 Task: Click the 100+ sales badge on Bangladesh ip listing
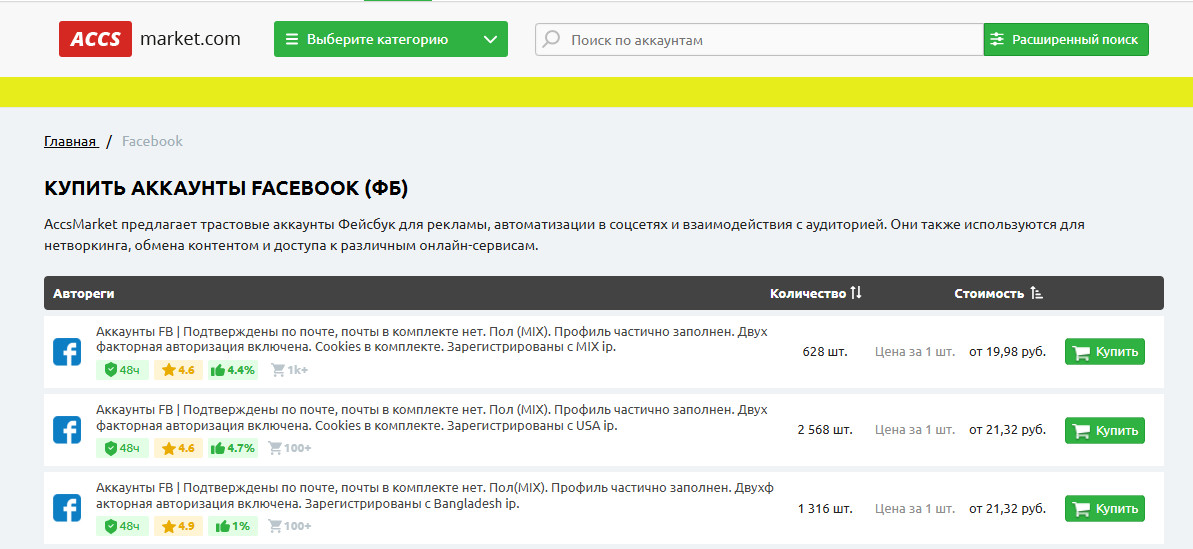coord(290,526)
